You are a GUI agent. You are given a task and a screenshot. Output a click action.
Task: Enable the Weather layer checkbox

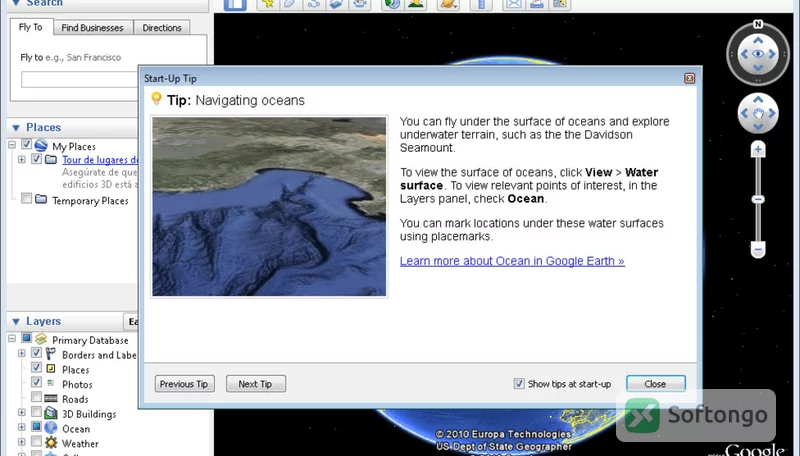[x=36, y=441]
